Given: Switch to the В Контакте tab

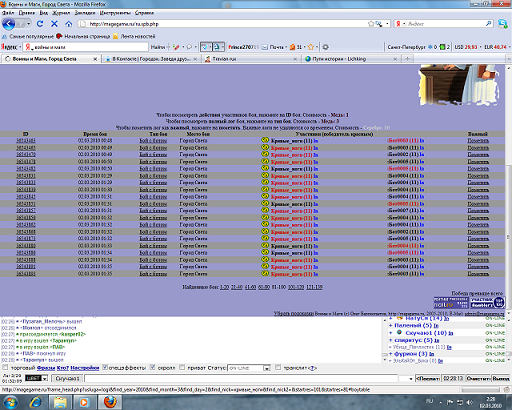Looking at the screenshot, I should (151, 59).
